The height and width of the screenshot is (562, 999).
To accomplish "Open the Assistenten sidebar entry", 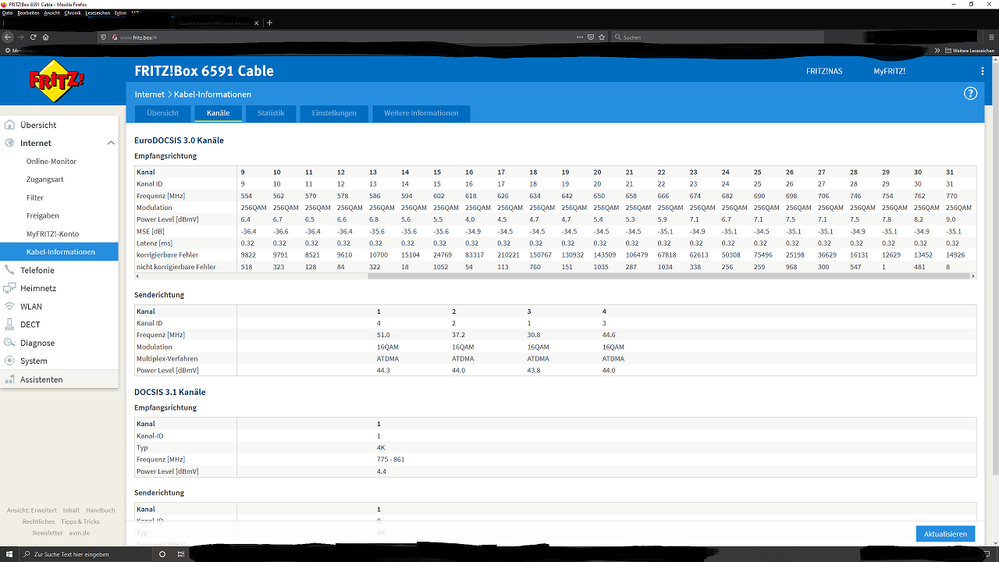I will [x=59, y=379].
